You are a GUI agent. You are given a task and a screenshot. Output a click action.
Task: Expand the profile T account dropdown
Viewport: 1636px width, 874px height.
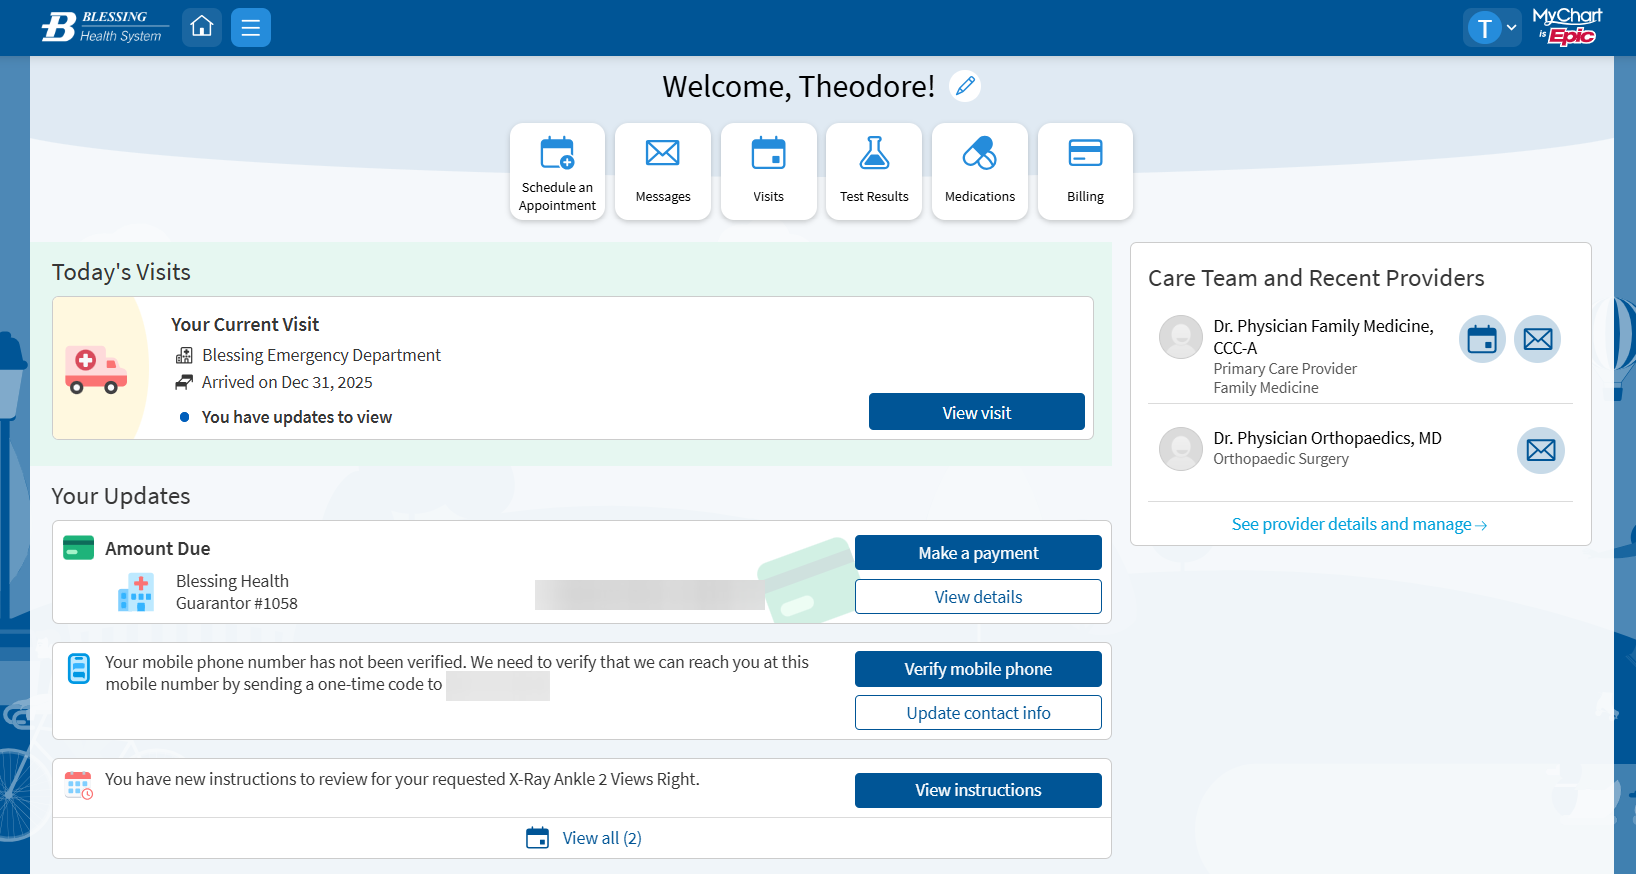1492,28
